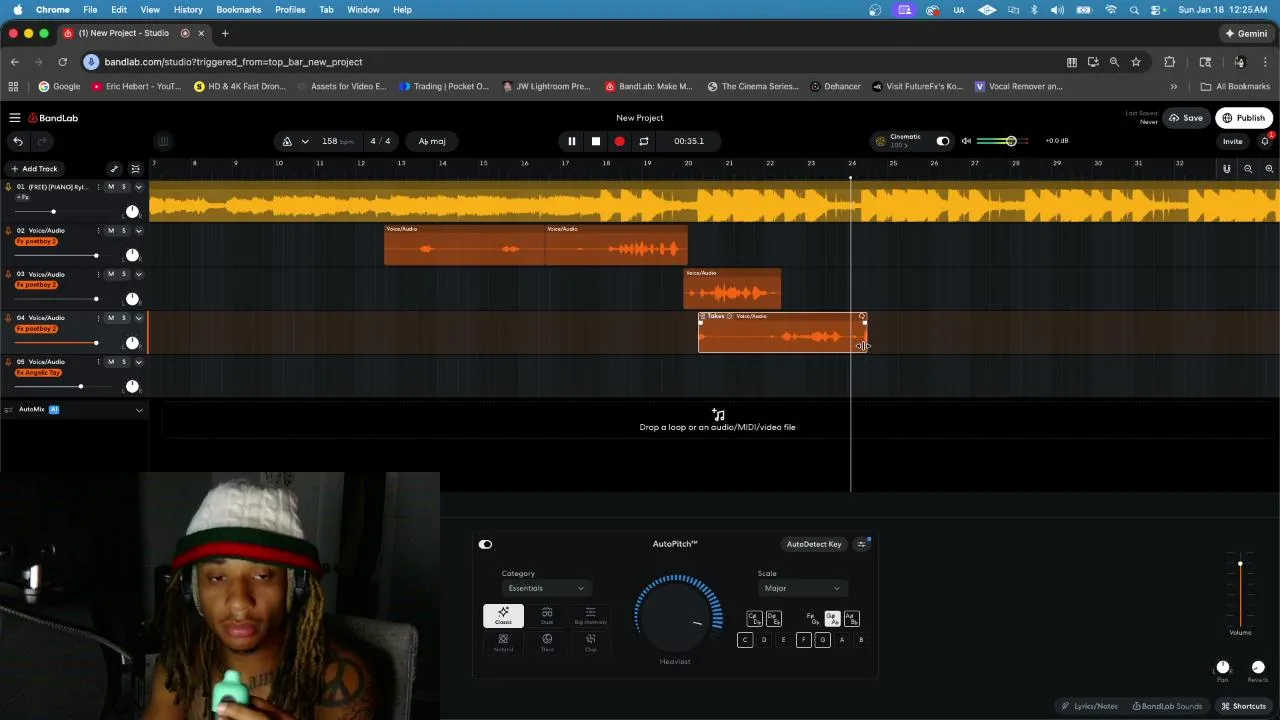Open the notifications bell
This screenshot has width=1280, height=720.
point(1265,141)
